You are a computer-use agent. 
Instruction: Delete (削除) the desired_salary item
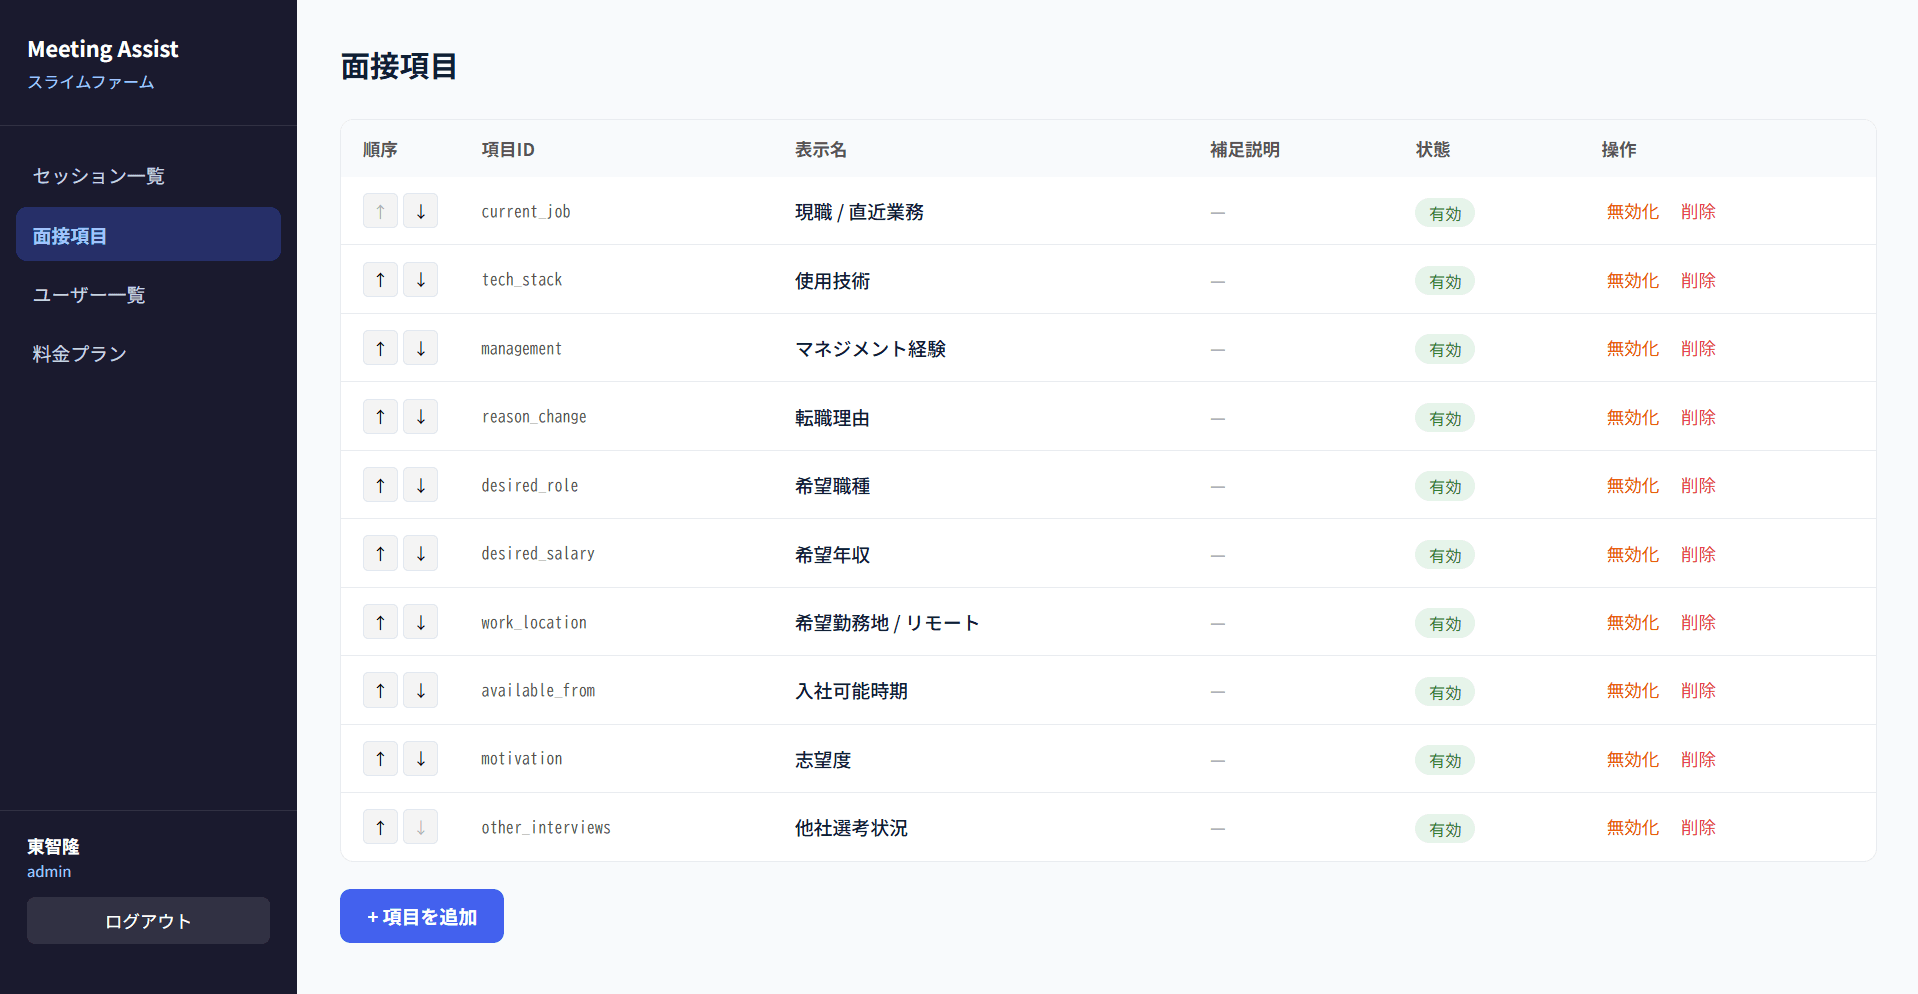pyautogui.click(x=1698, y=555)
